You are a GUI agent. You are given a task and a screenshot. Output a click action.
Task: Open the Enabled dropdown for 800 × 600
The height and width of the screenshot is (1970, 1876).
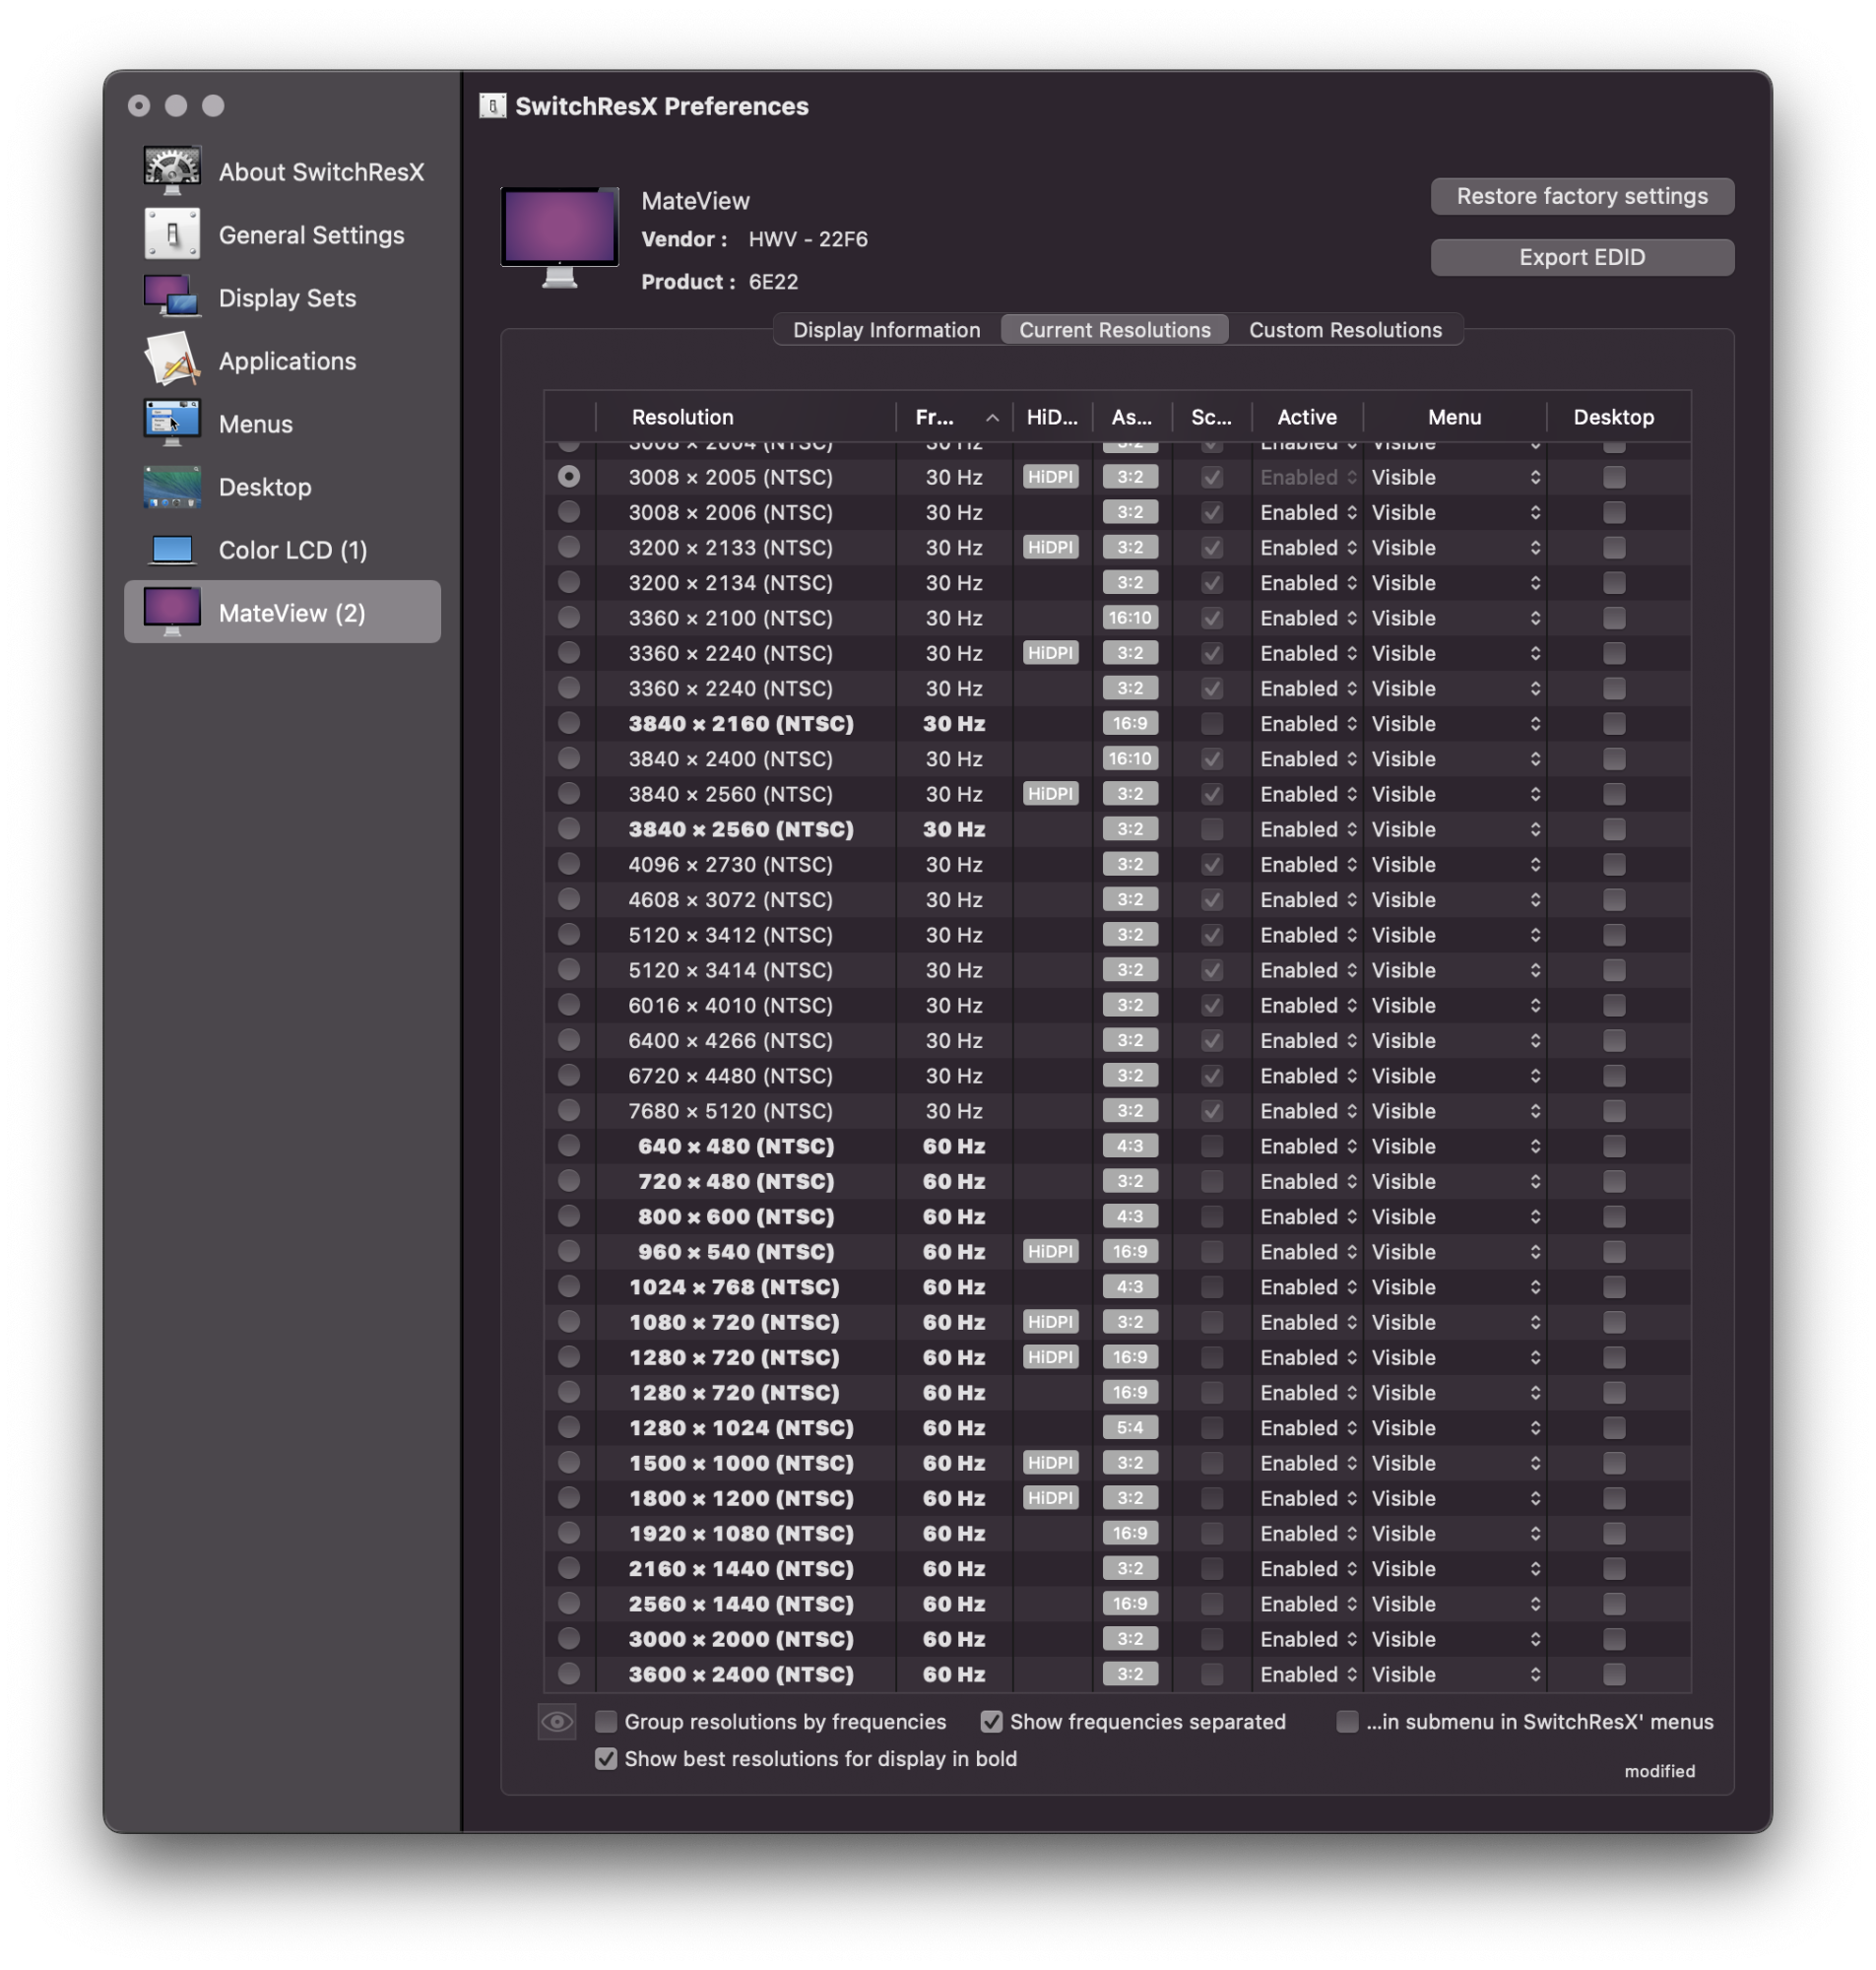1308,1216
